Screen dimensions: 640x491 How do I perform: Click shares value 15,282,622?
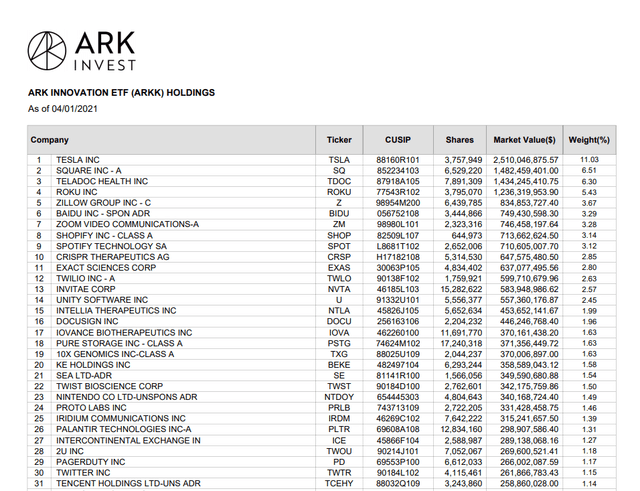click(461, 289)
